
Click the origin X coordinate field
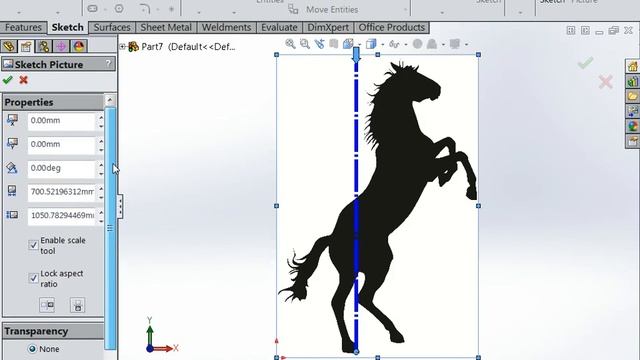pos(61,121)
